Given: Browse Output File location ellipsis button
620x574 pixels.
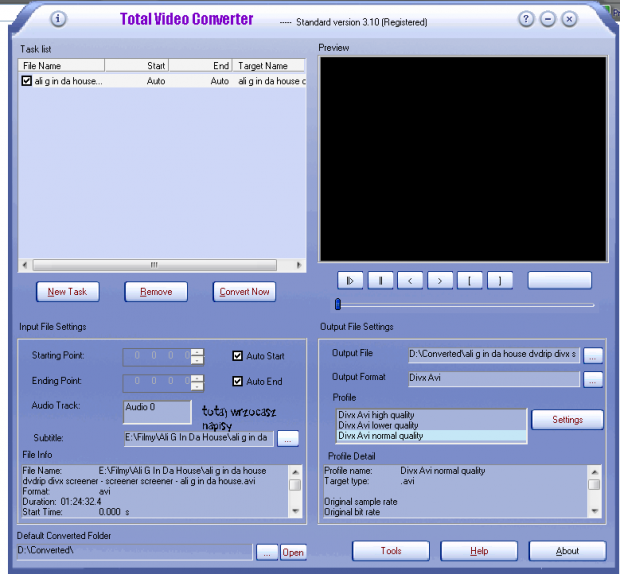Looking at the screenshot, I should click(x=593, y=355).
